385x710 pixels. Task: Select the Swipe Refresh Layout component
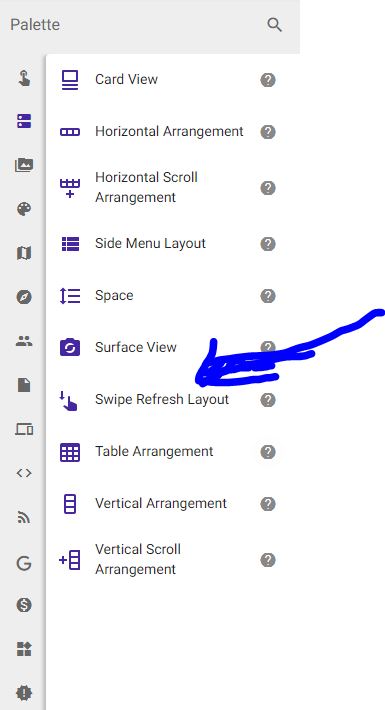[168, 400]
